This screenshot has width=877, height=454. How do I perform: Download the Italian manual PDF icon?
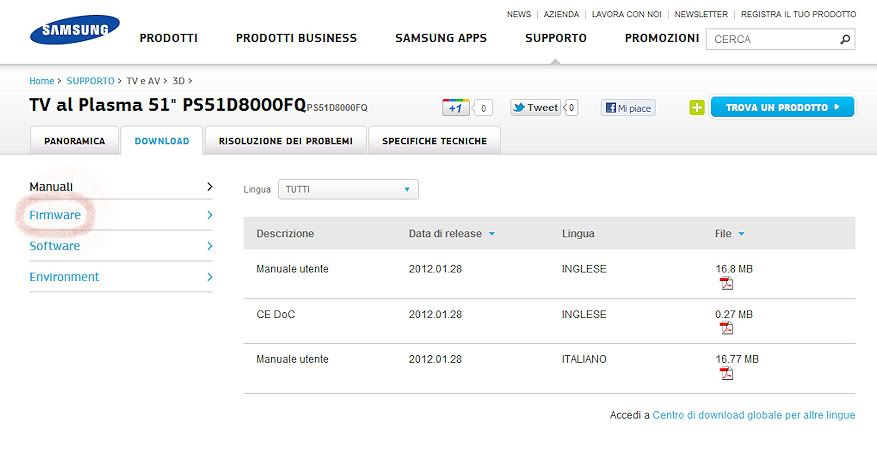tap(726, 373)
